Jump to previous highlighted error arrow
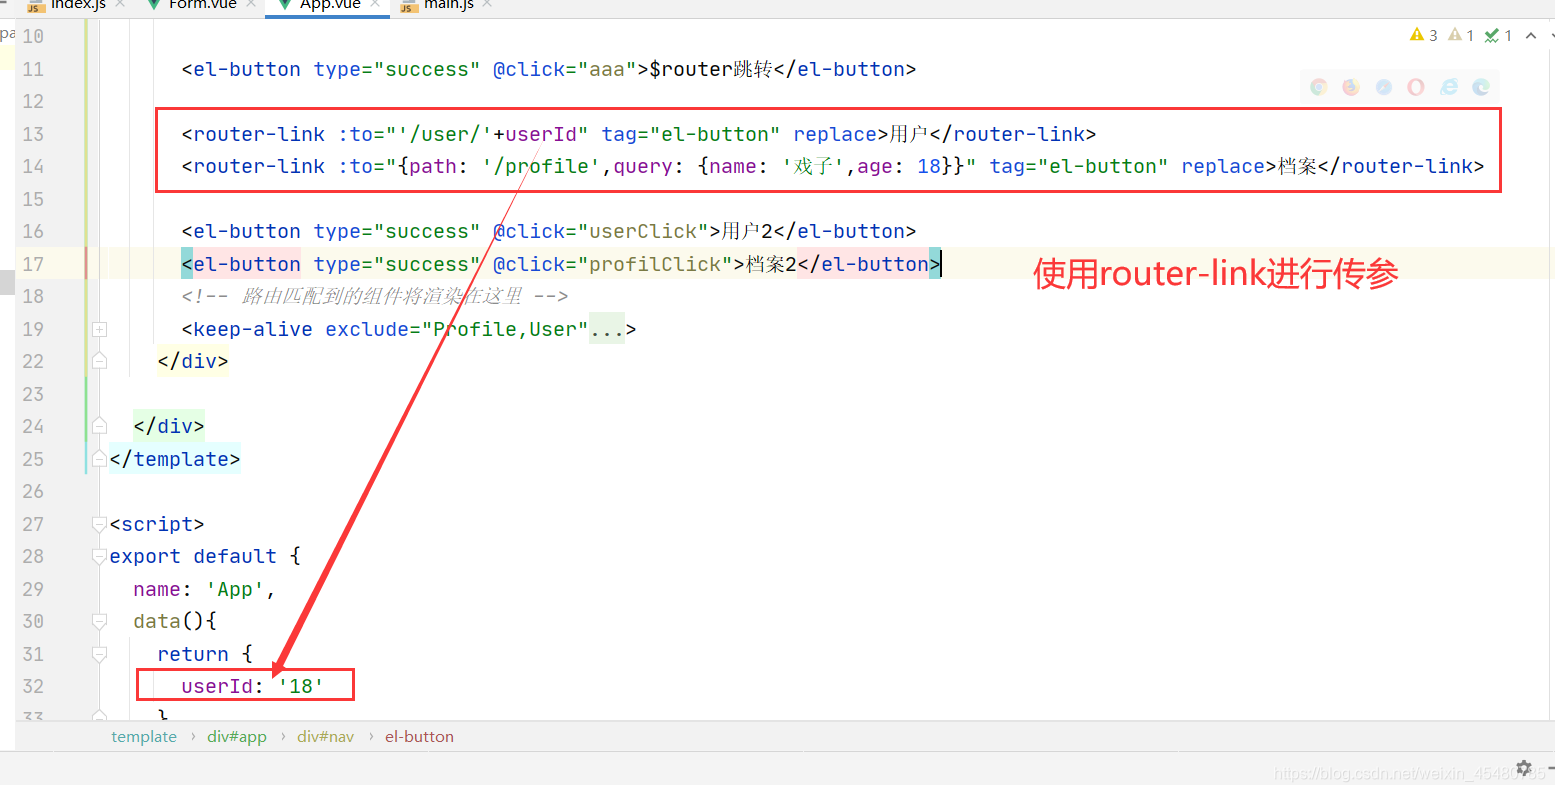This screenshot has width=1555, height=792. coord(1531,35)
